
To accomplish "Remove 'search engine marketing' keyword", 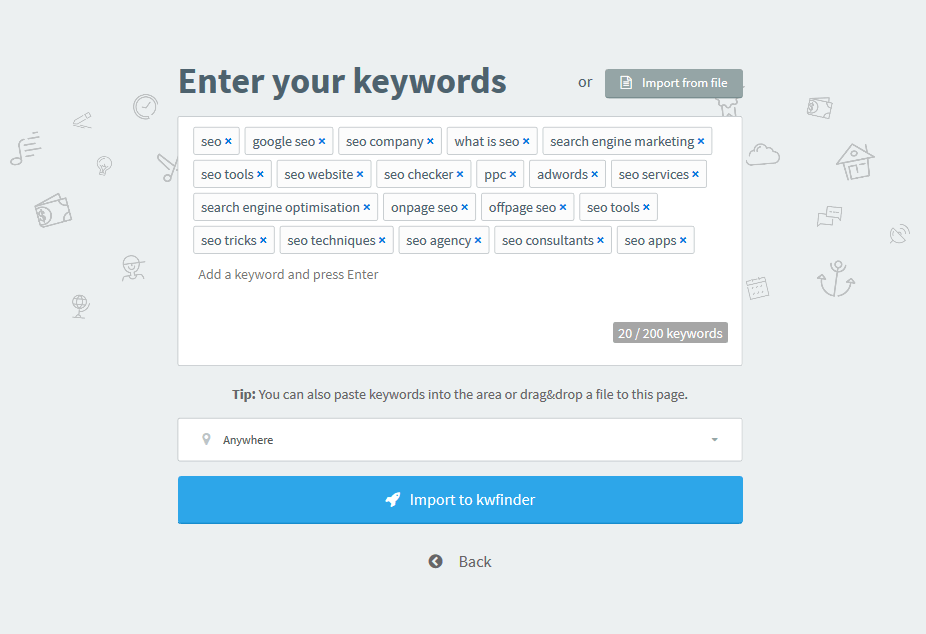I will click(700, 142).
